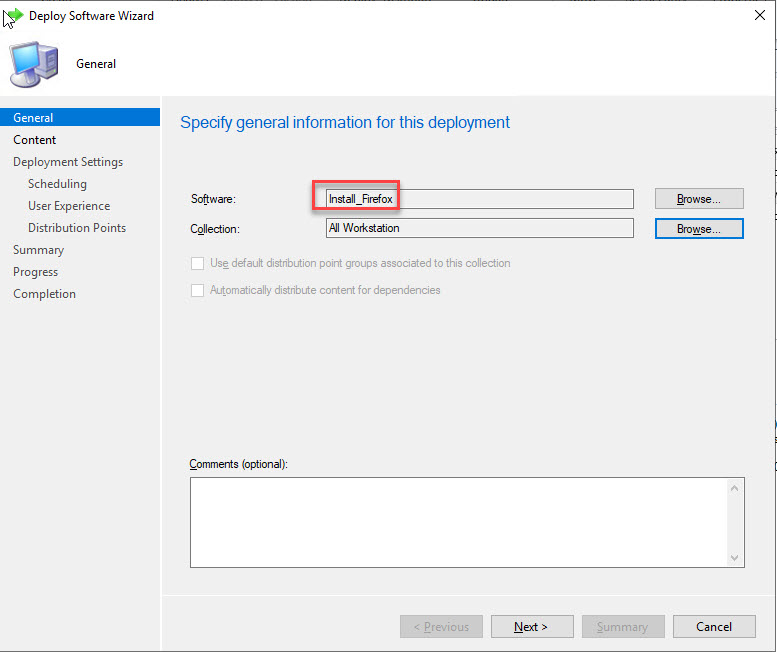Cancel the deployment wizard
Viewport: 777px width, 652px height.
[x=714, y=627]
